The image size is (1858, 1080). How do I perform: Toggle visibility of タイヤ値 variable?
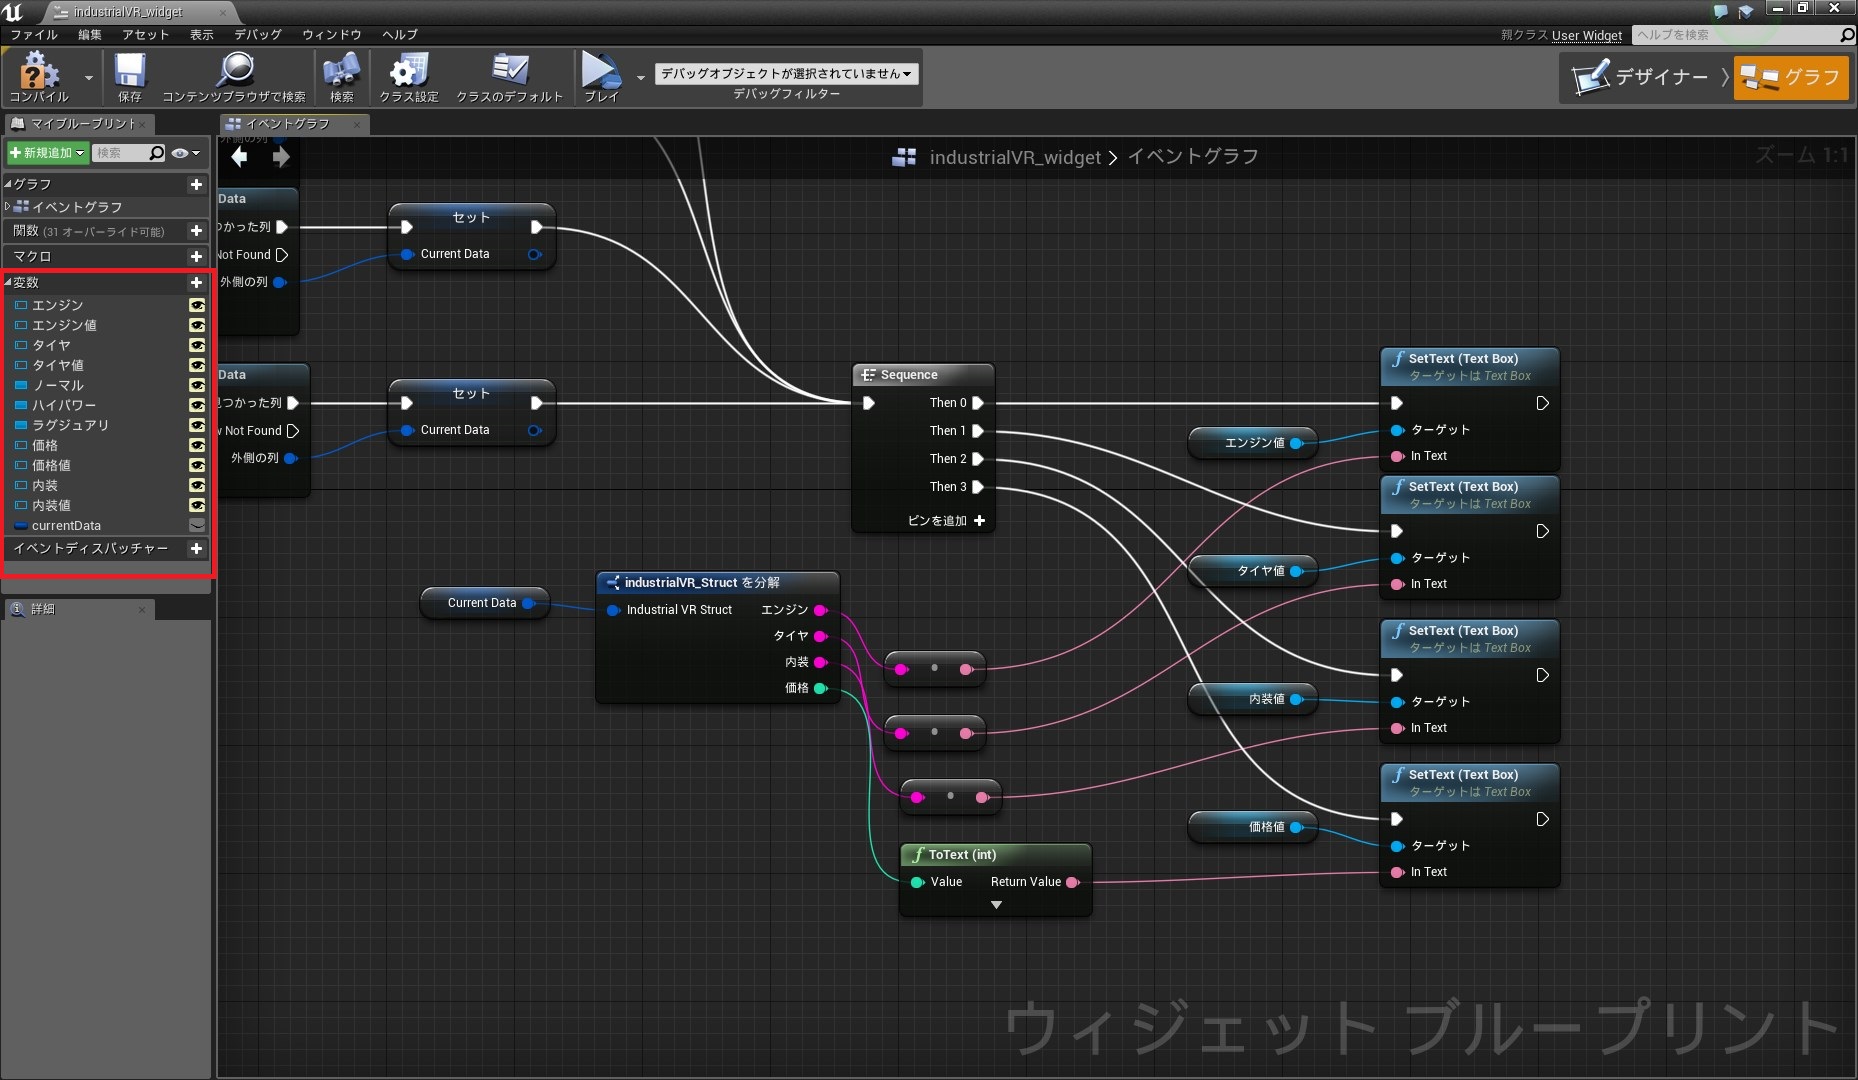[x=197, y=365]
